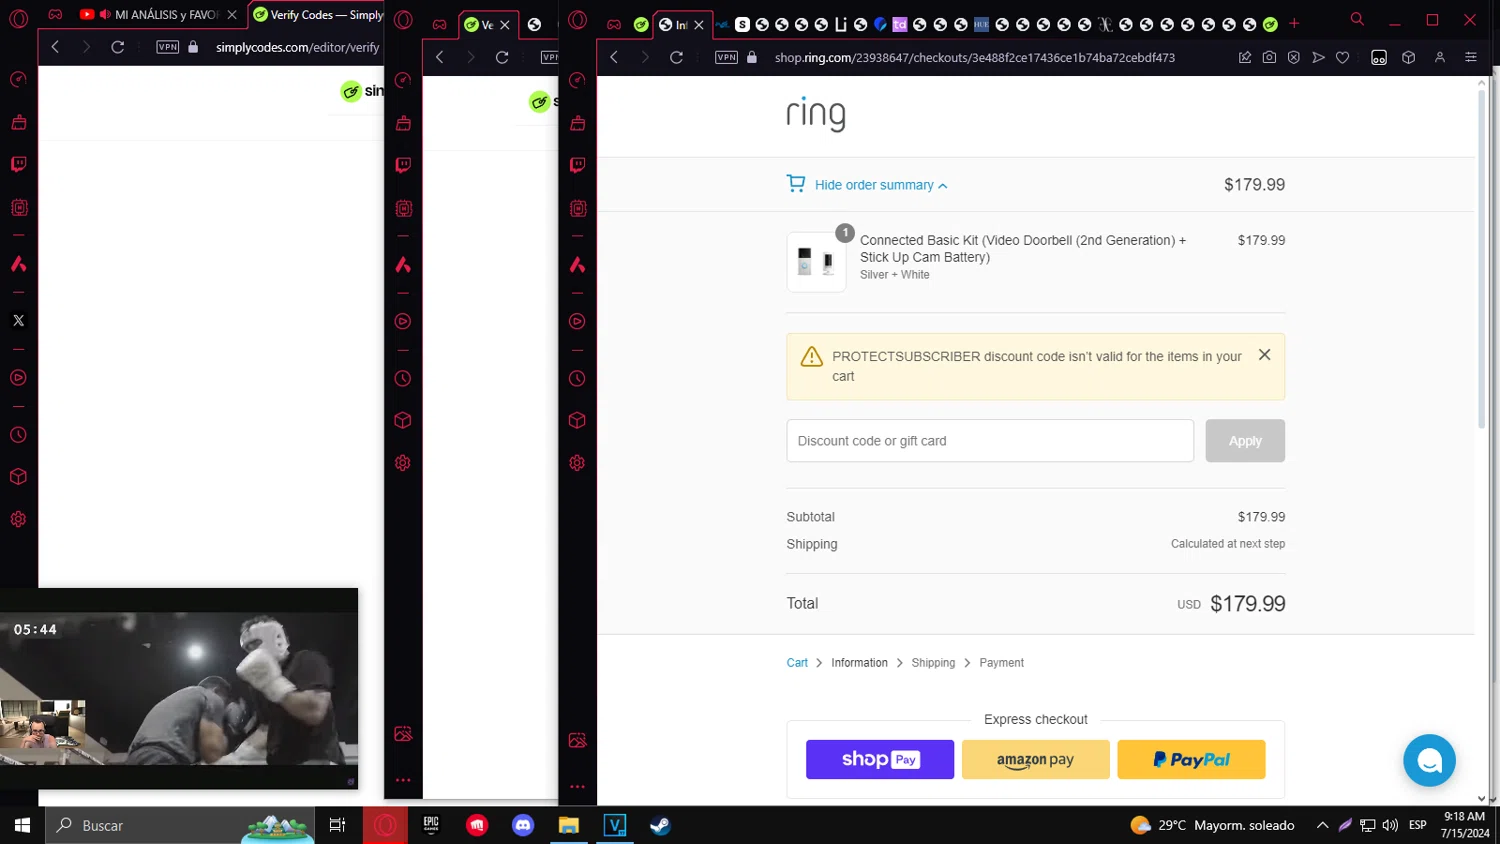Toggle the VPN badge in the ring address bar
1500x844 pixels.
tap(727, 57)
